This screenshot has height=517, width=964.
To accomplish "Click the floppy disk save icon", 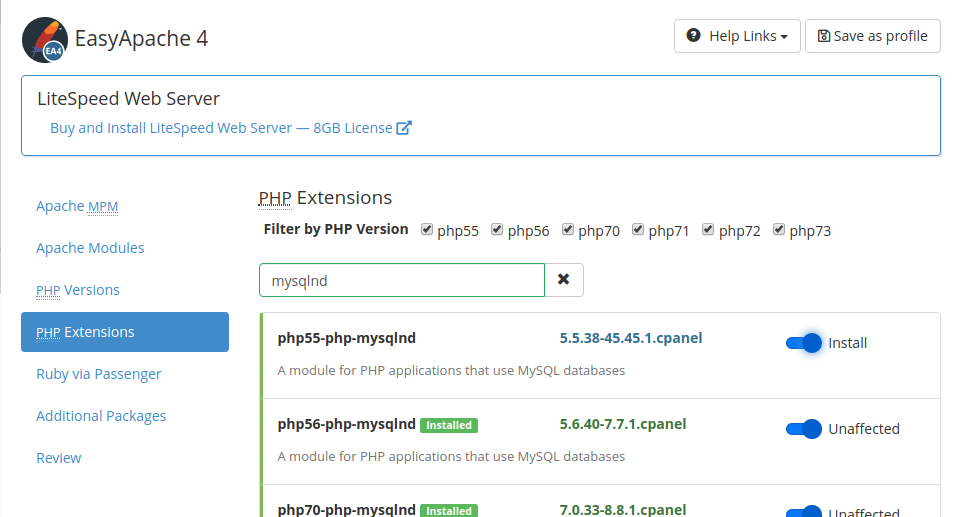I will pos(823,36).
